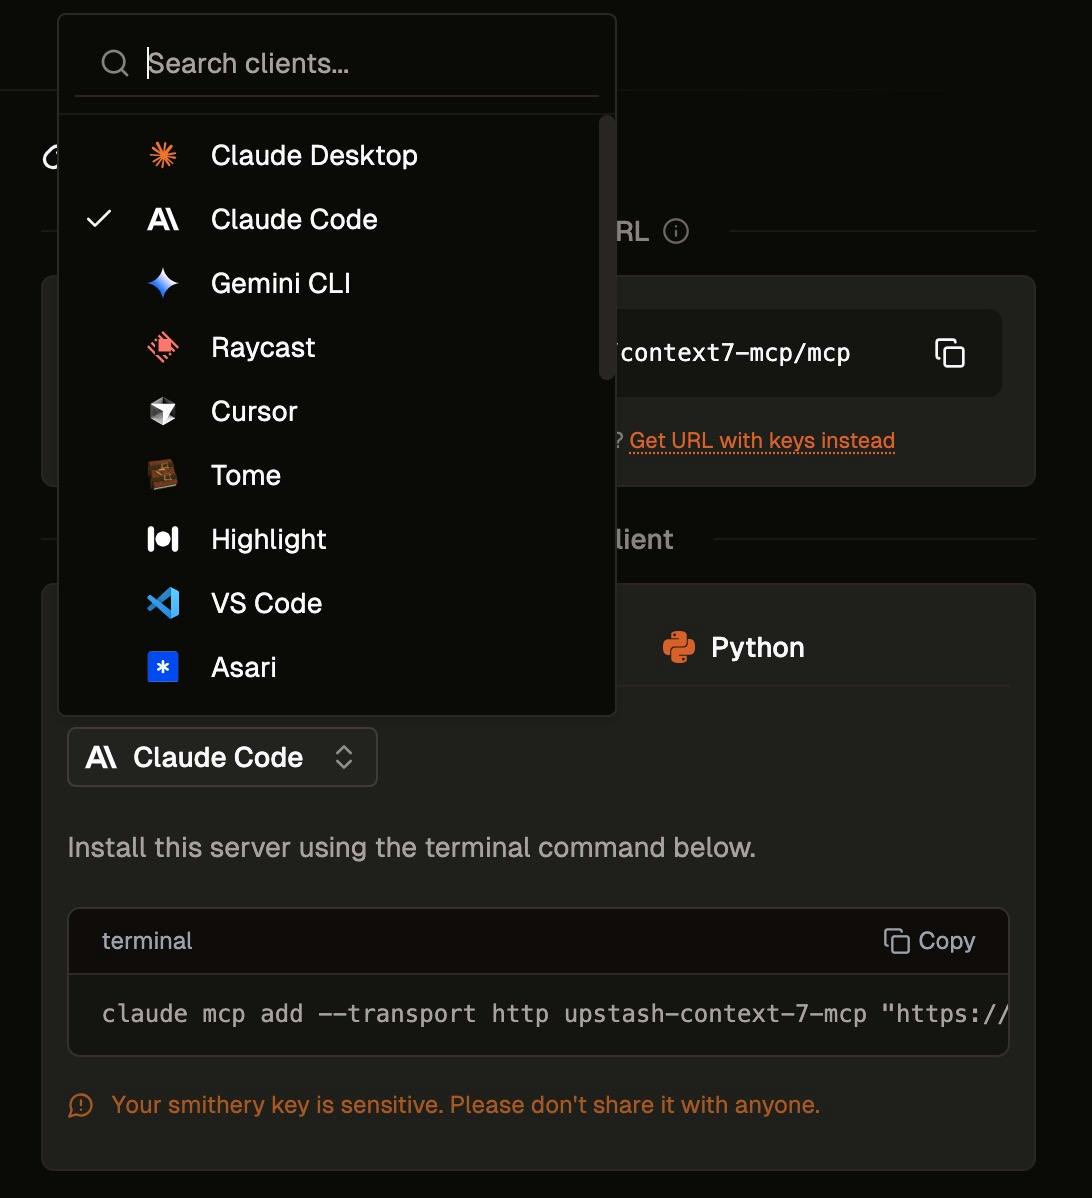The width and height of the screenshot is (1092, 1198).
Task: Copy the terminal install command
Action: [x=930, y=941]
